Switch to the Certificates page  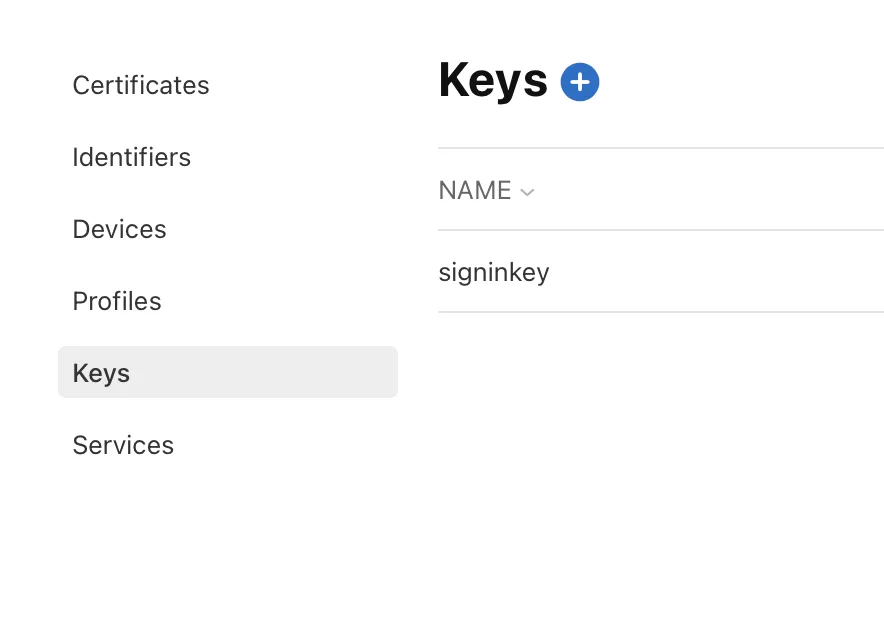(141, 86)
